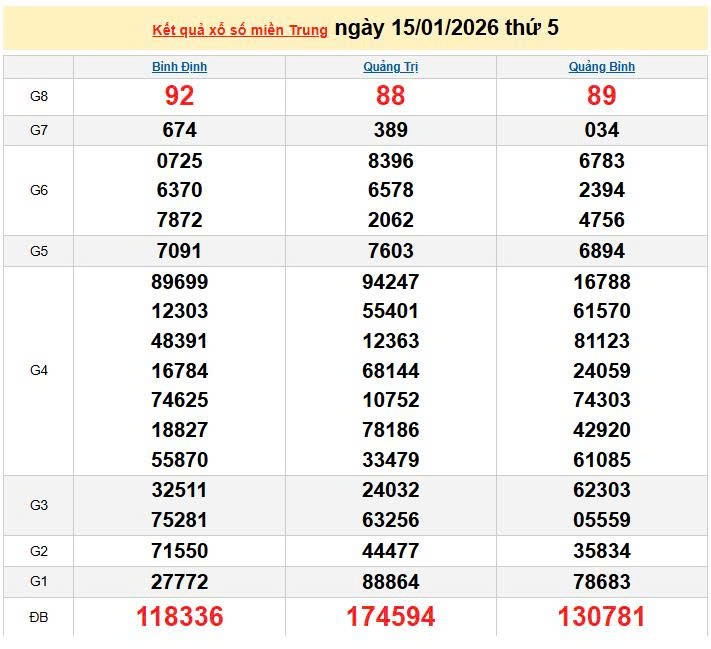
Task: Select G6 number 6783
Action: click(602, 161)
